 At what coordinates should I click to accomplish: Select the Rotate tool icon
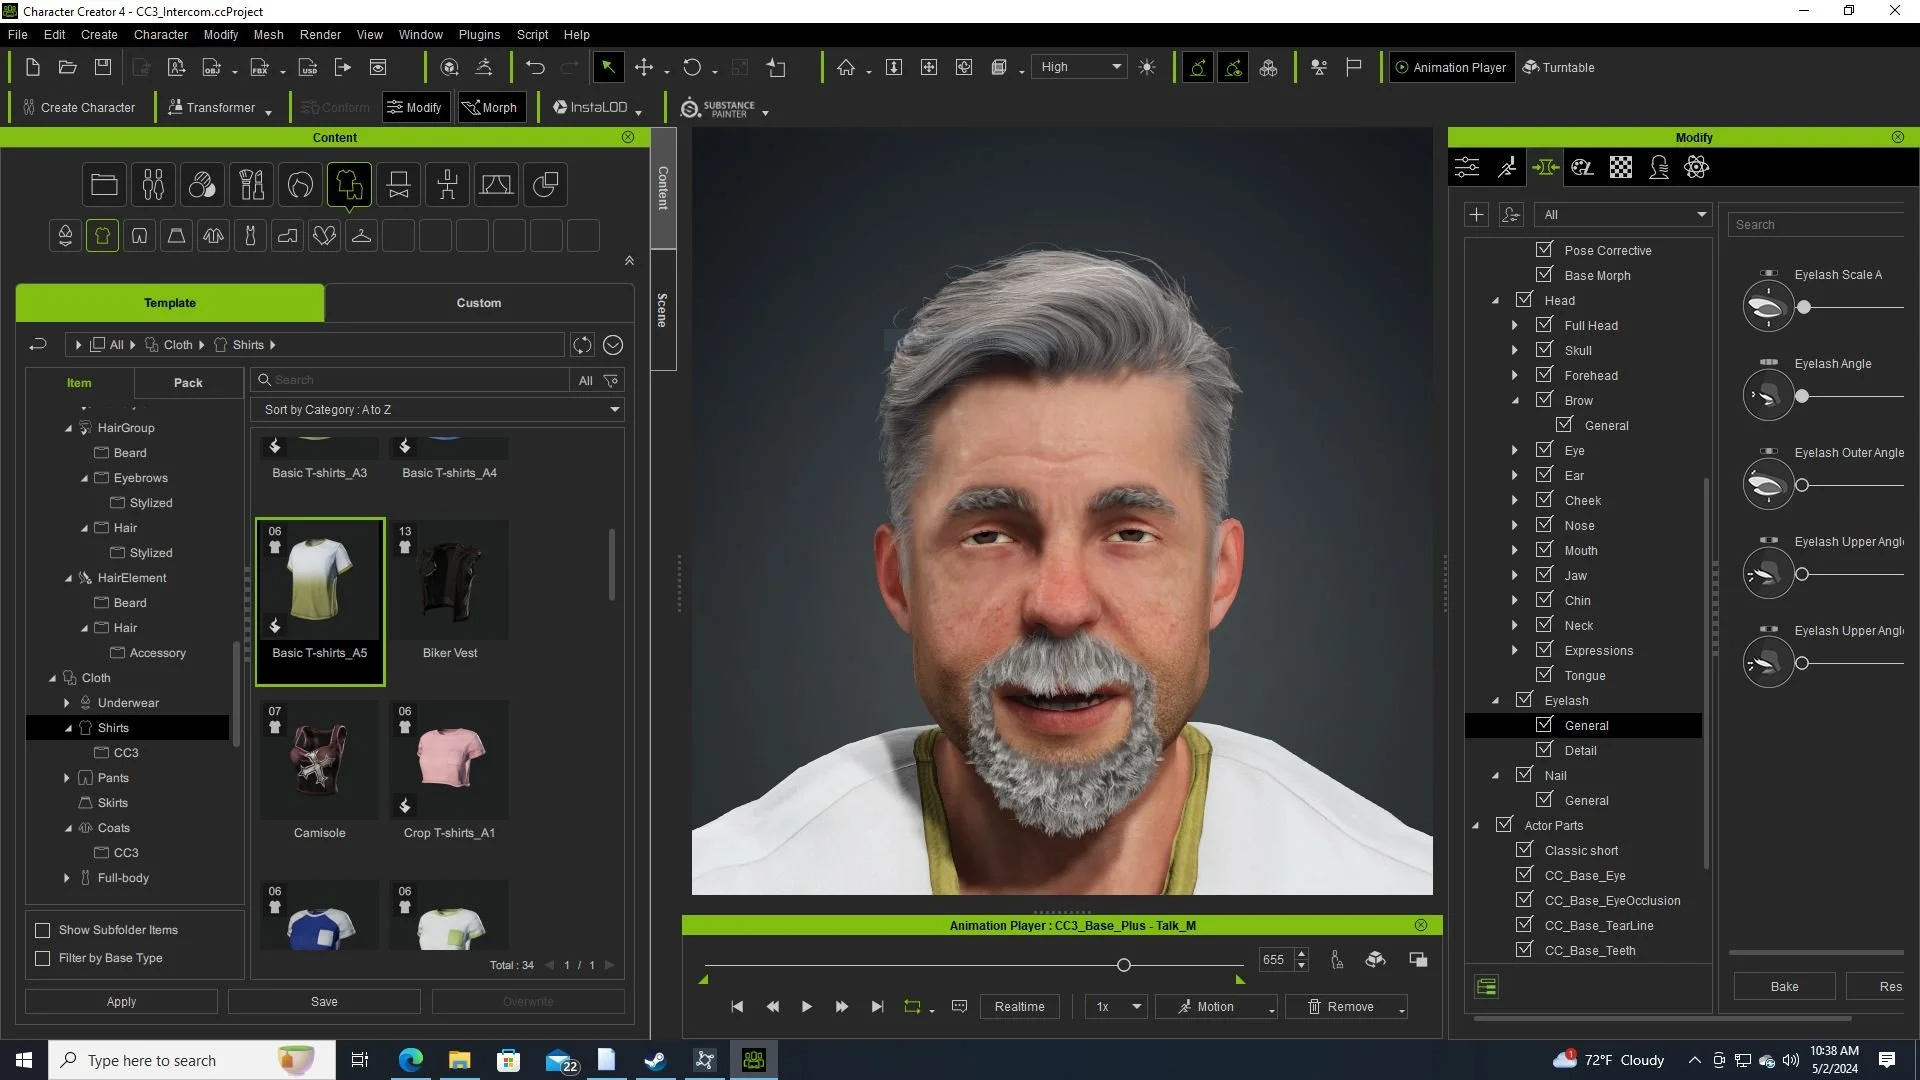[x=692, y=67]
